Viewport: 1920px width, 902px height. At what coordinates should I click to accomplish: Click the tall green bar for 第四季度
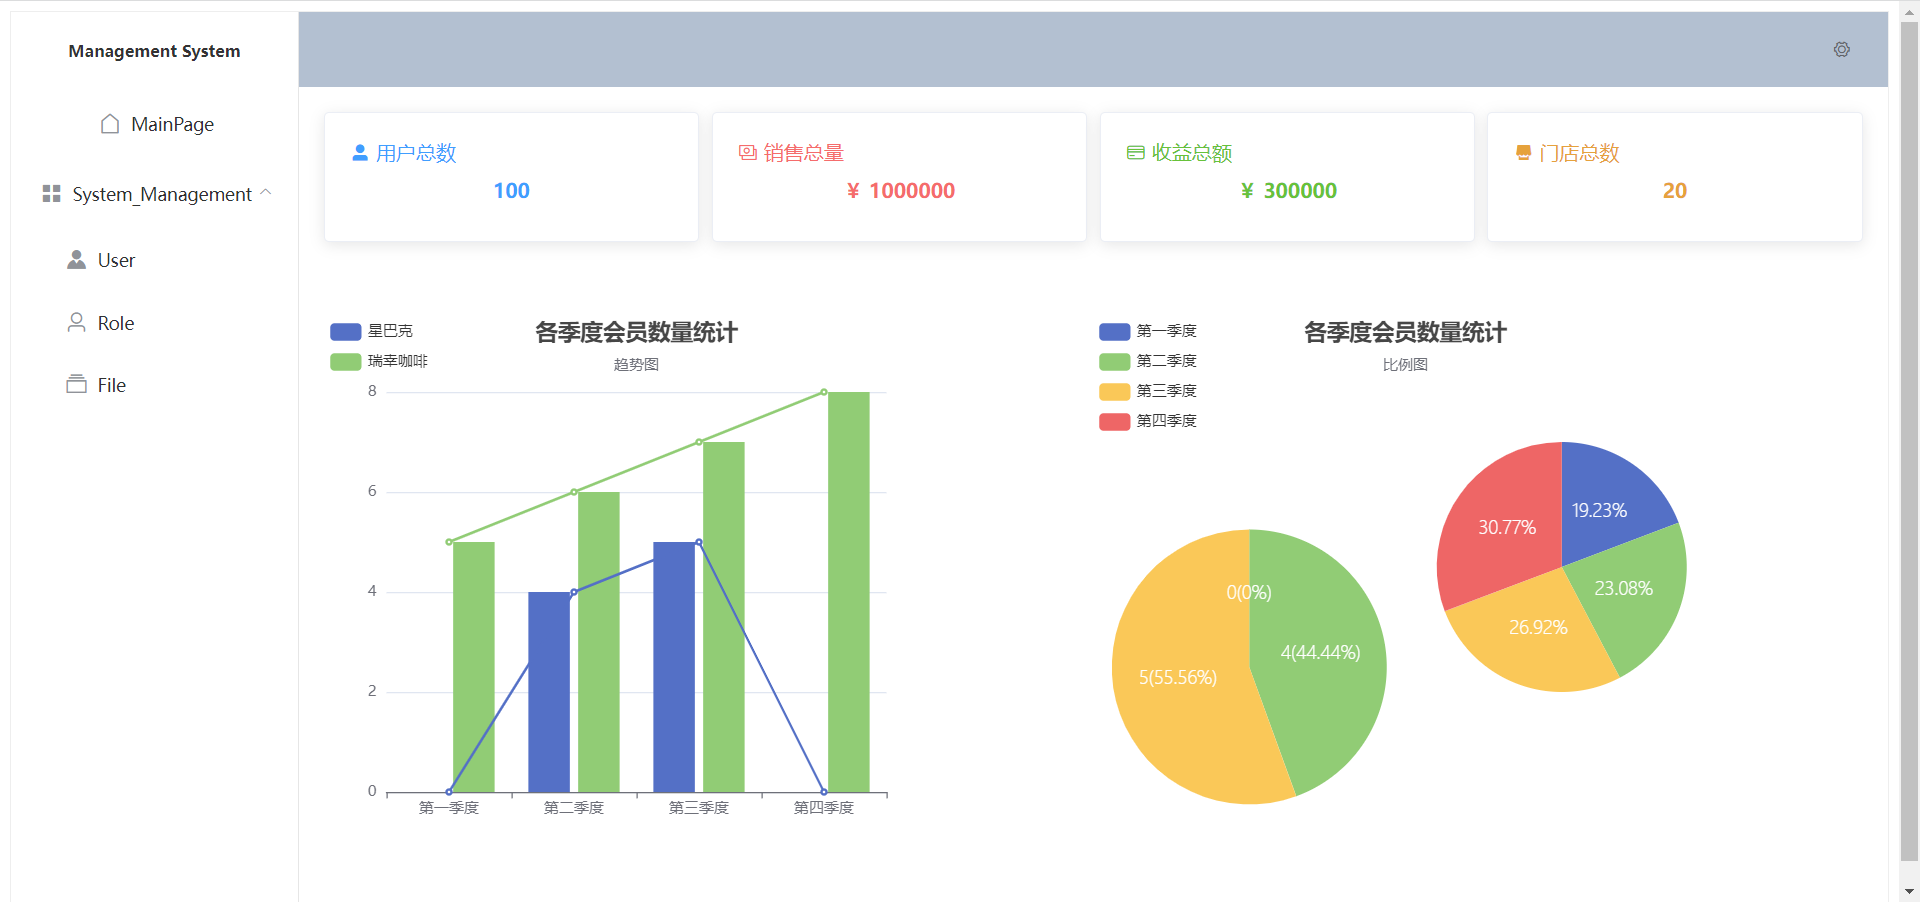click(848, 592)
